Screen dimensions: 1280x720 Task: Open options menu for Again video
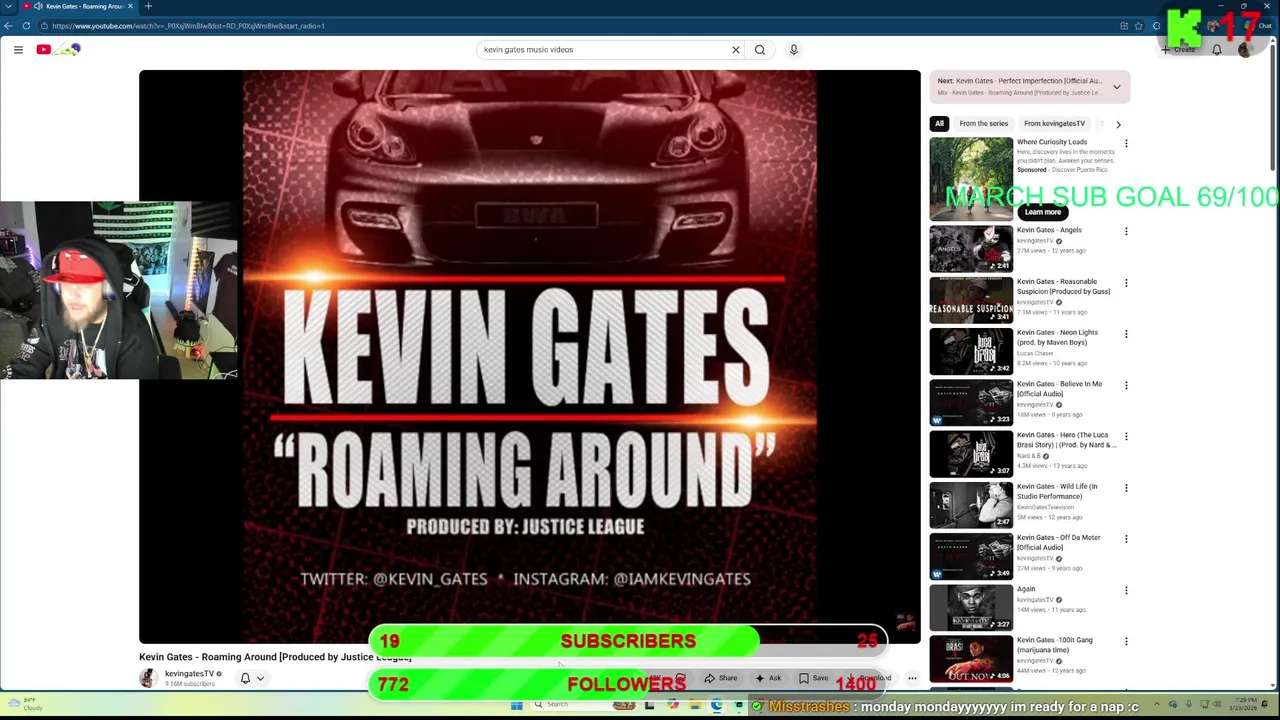[1126, 590]
